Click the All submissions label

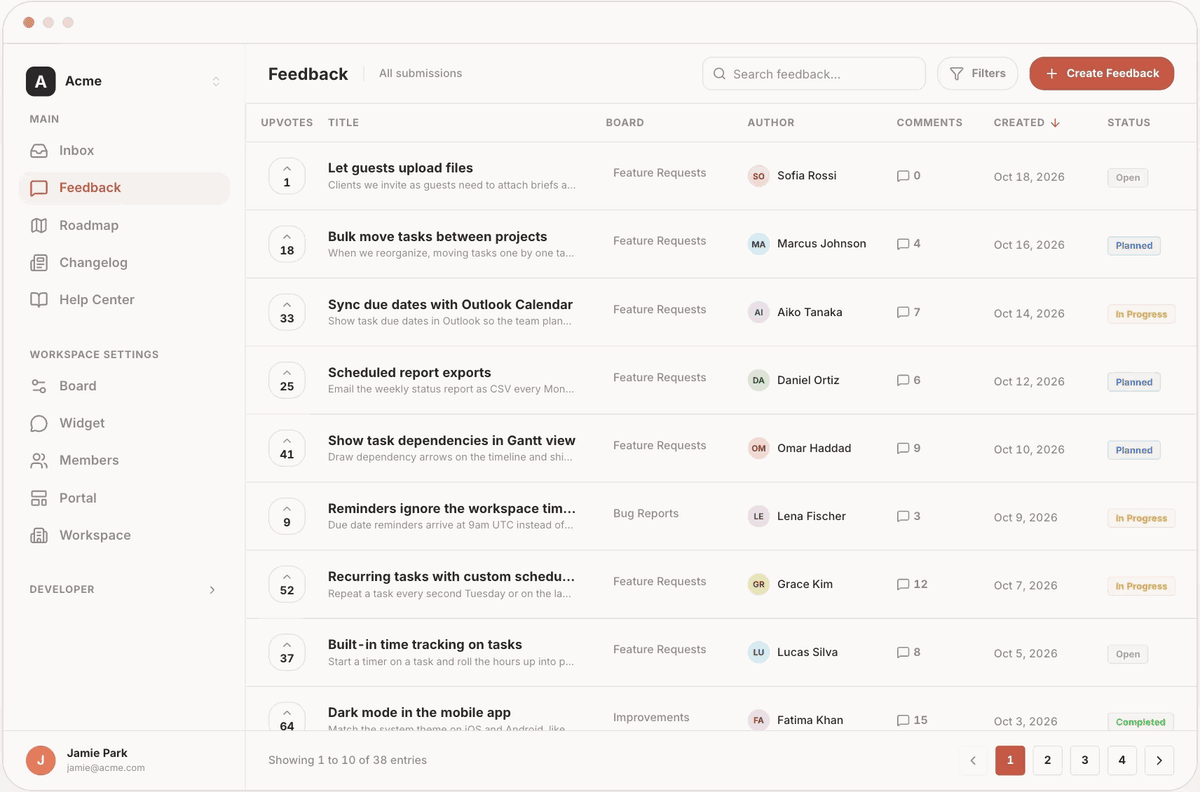(421, 74)
